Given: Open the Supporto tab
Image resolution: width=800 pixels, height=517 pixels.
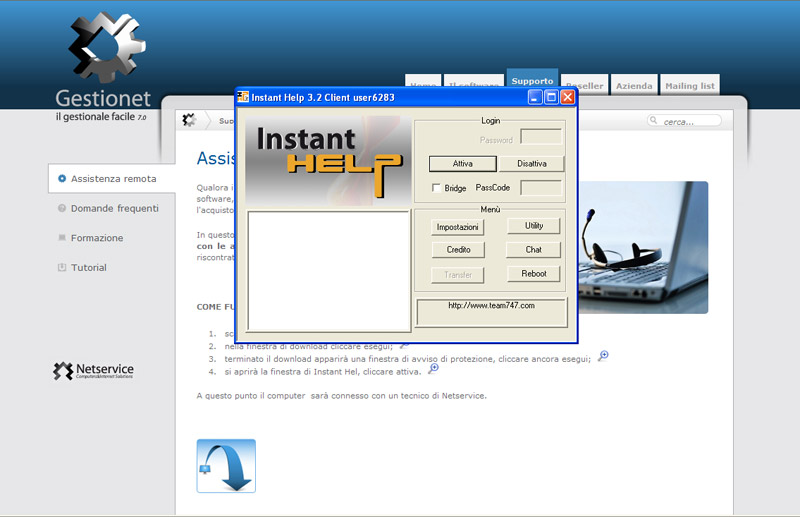Looking at the screenshot, I should click(532, 81).
